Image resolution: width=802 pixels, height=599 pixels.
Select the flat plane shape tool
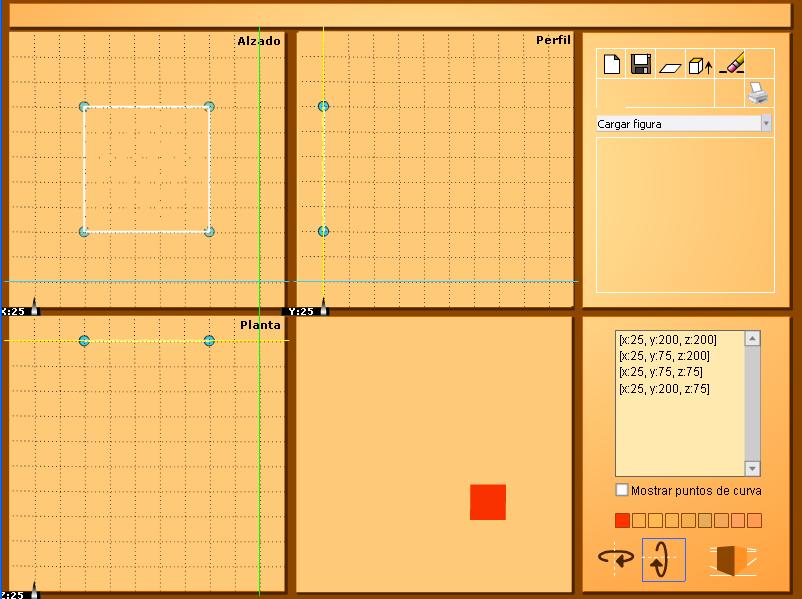[670, 68]
